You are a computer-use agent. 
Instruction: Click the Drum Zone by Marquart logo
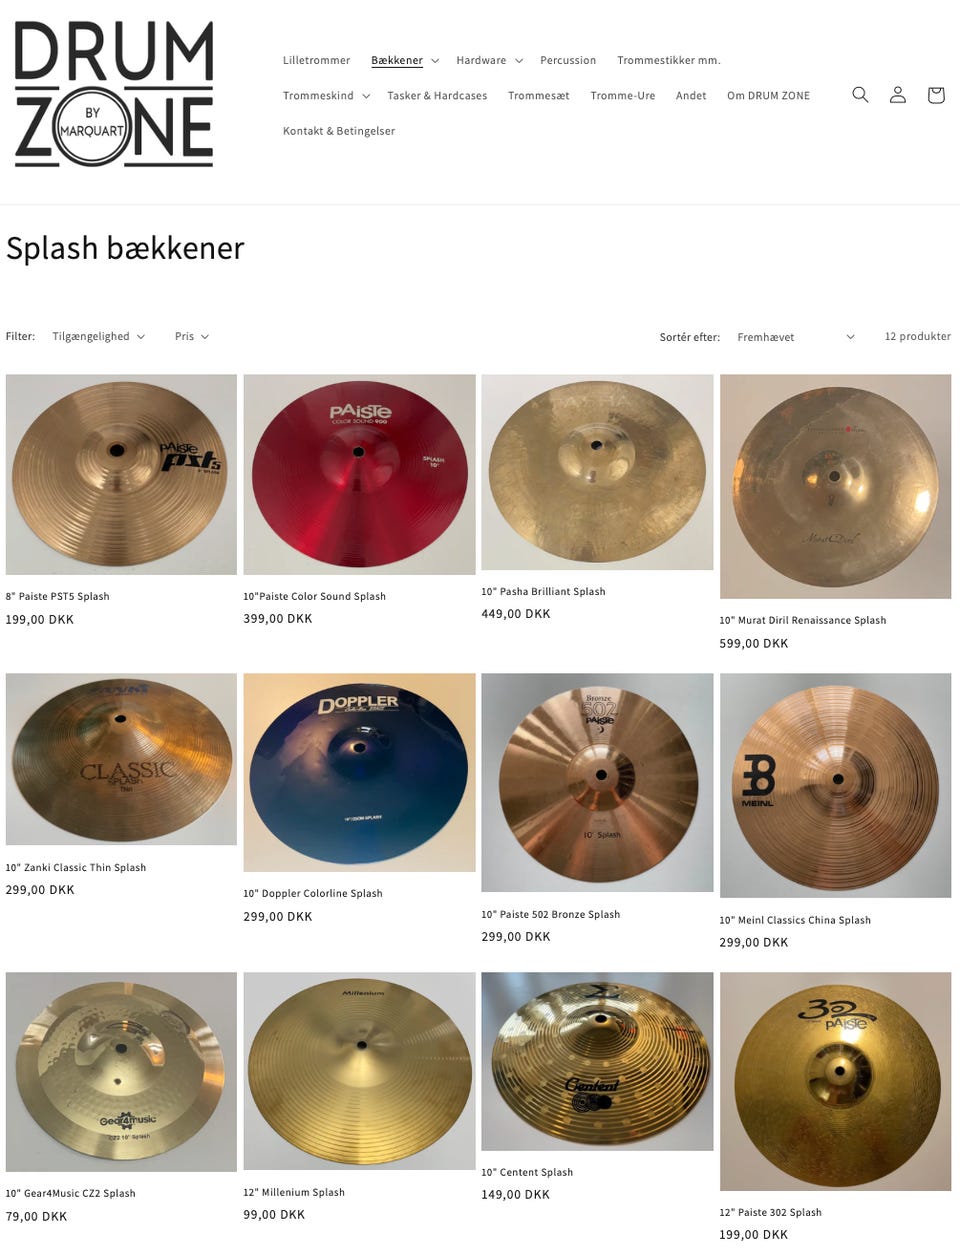coord(114,94)
